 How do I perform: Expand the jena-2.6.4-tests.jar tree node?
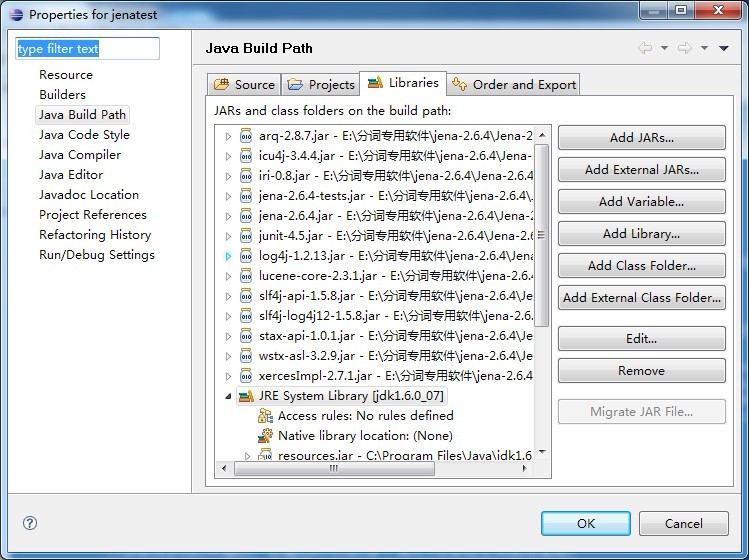point(228,197)
